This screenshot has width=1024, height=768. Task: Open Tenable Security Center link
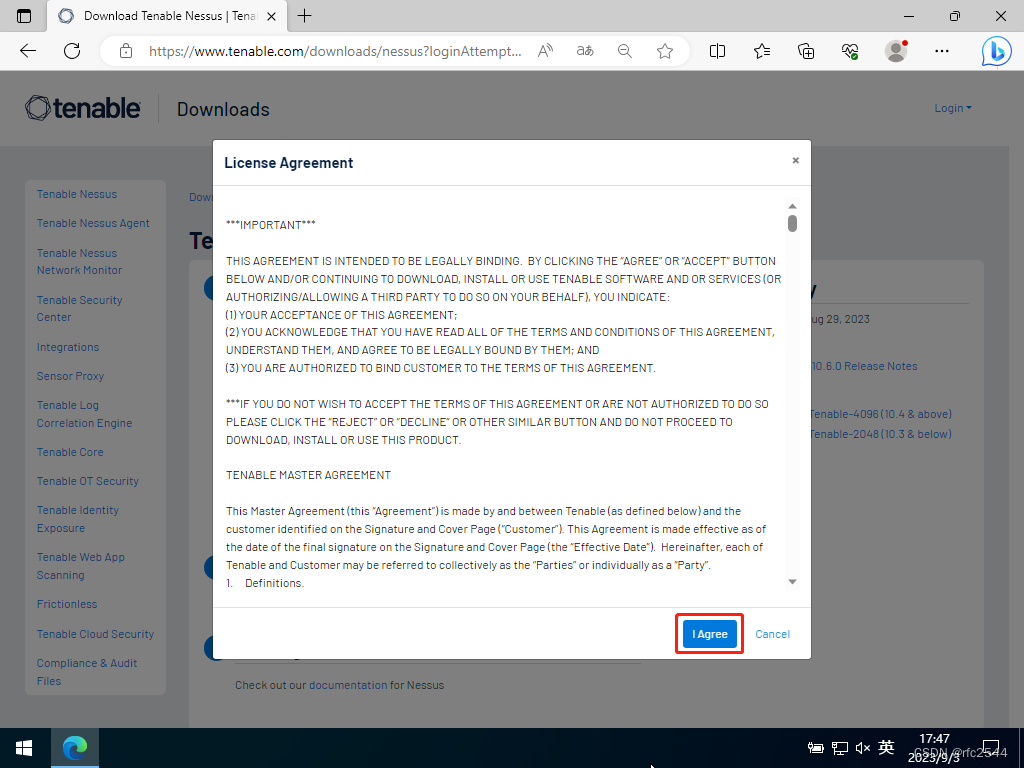click(x=79, y=308)
